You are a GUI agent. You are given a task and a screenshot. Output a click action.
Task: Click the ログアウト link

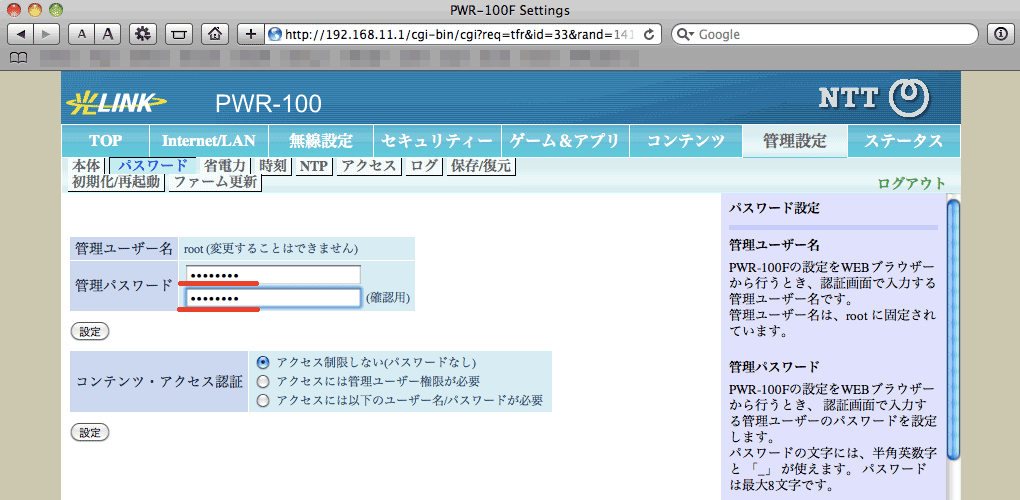911,183
